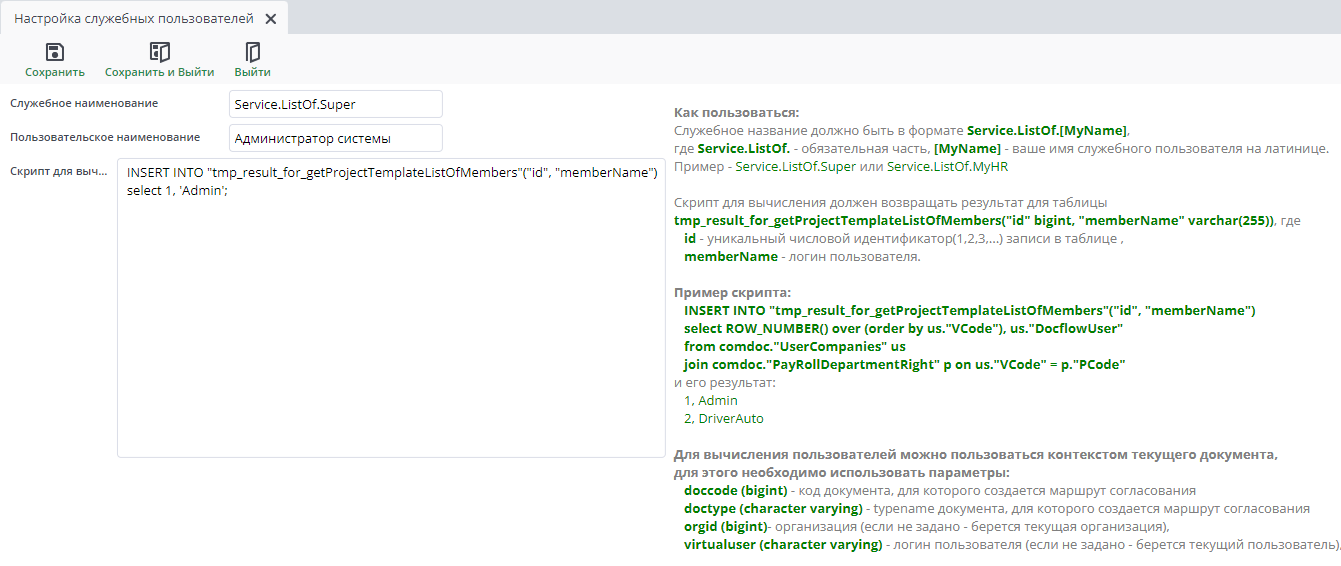Click the truncated 'Скрипт для выч...' label
Image resolution: width=1341 pixels, height=566 pixels.
pos(58,171)
